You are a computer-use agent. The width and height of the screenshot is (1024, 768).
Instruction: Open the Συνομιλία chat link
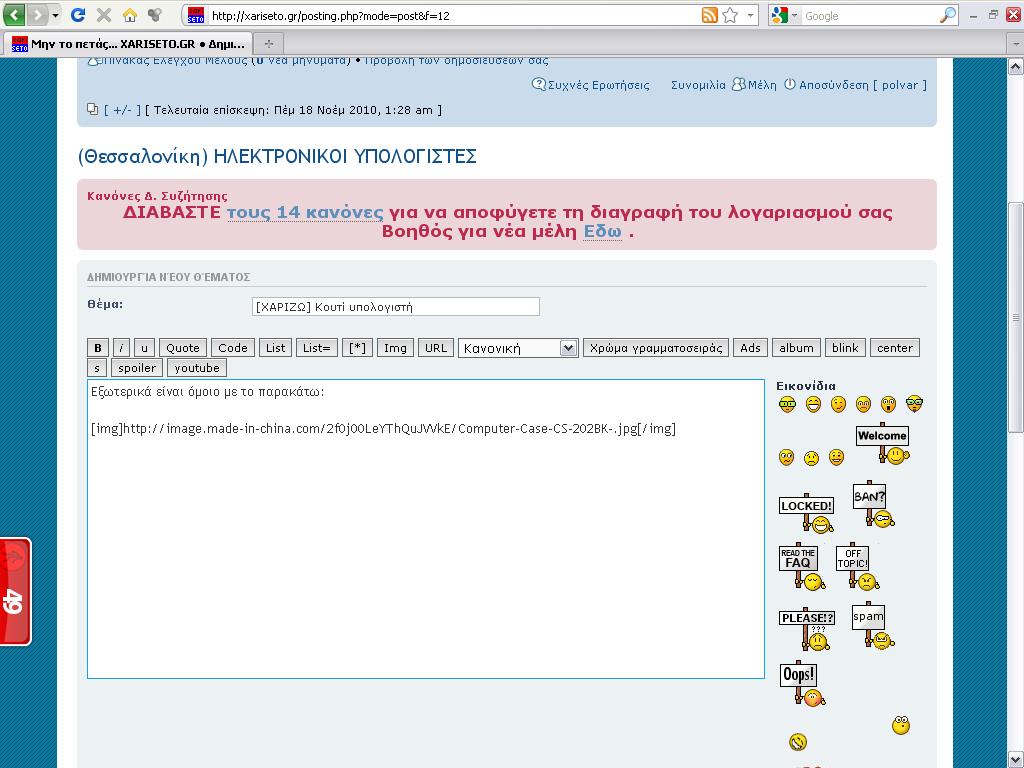point(698,85)
